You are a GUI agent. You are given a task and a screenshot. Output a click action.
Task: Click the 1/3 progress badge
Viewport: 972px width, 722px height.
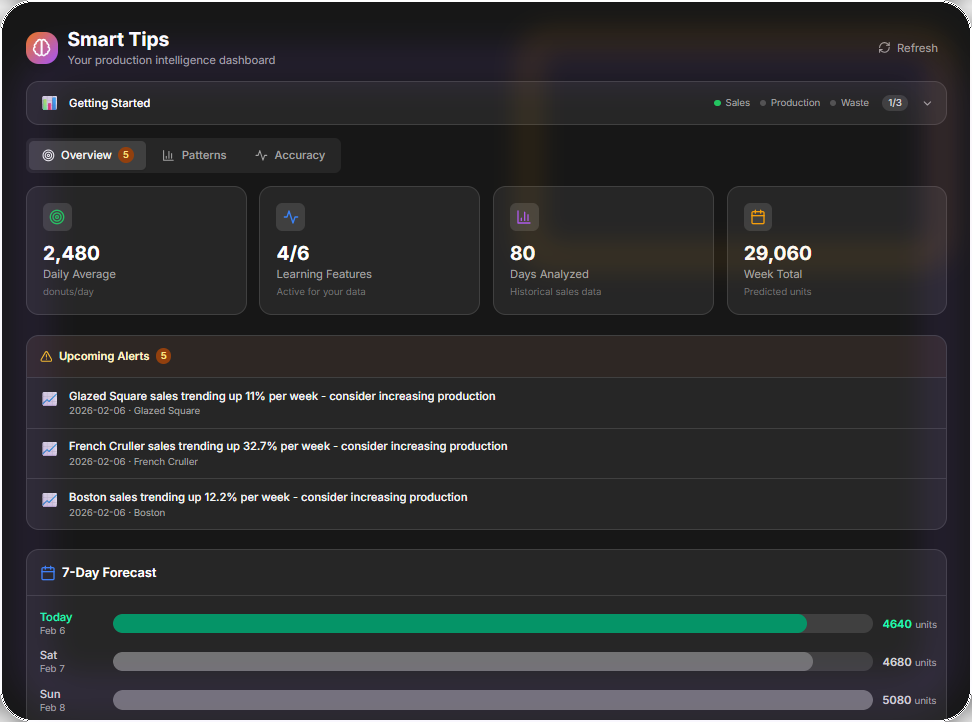click(895, 103)
